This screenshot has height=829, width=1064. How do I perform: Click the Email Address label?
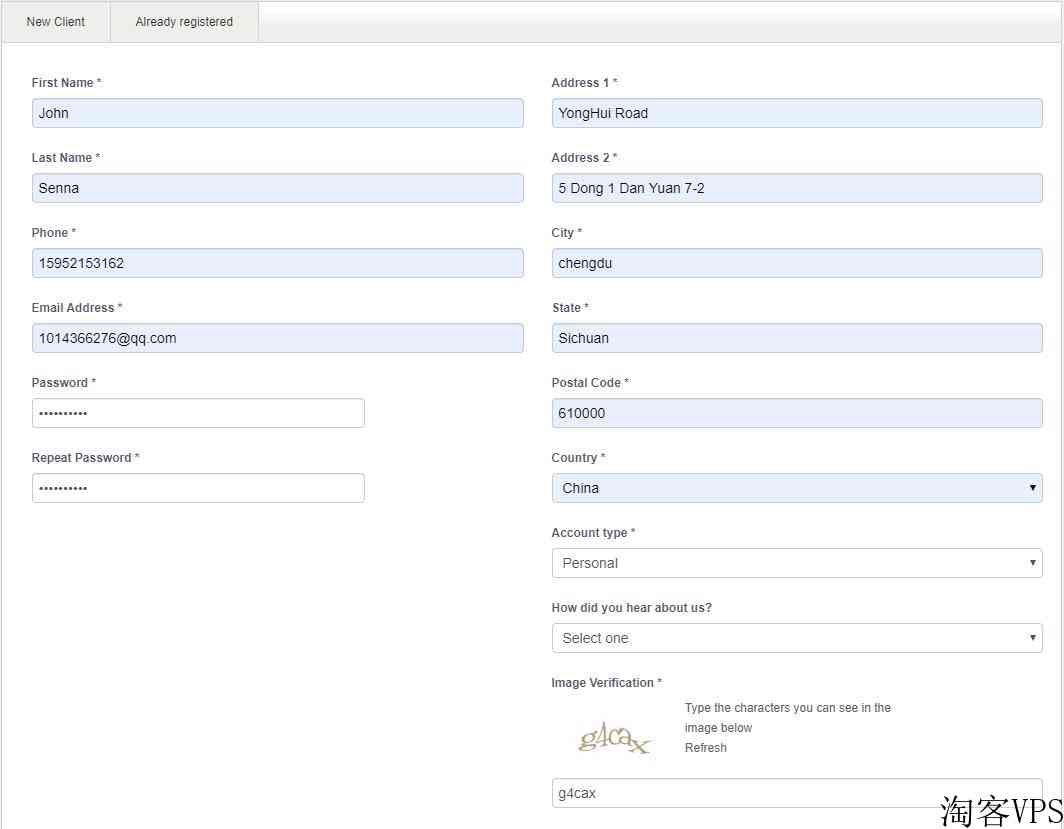tap(77, 307)
